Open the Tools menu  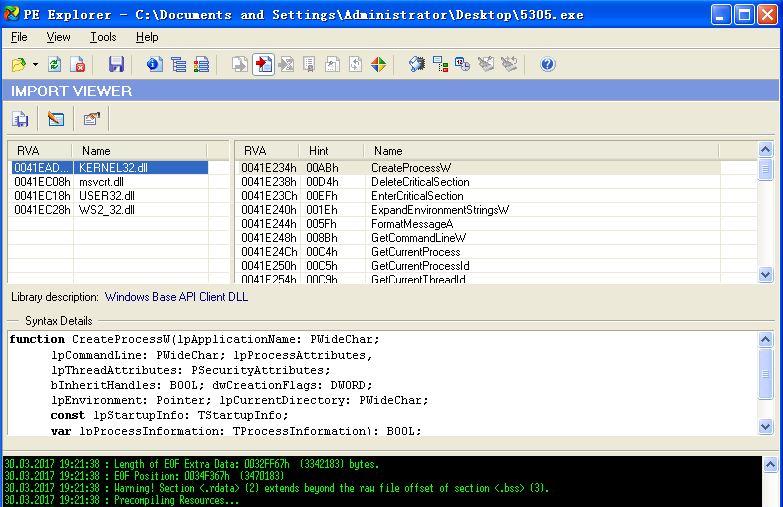(103, 37)
